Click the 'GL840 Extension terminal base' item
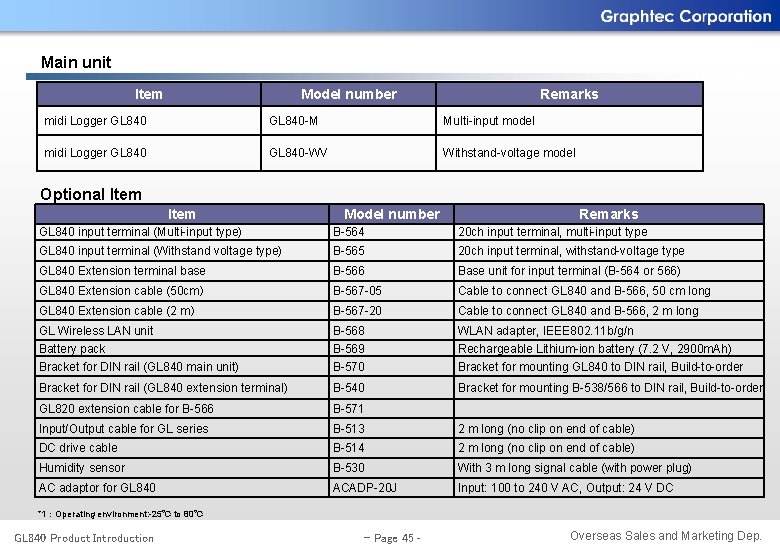This screenshot has height=551, width=780. tap(122, 271)
